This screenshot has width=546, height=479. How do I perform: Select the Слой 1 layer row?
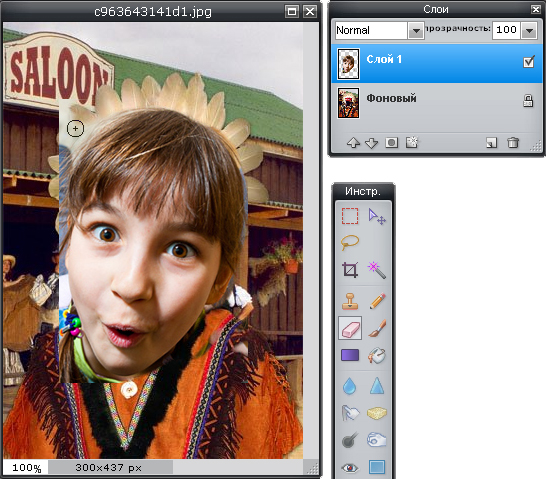tap(437, 63)
